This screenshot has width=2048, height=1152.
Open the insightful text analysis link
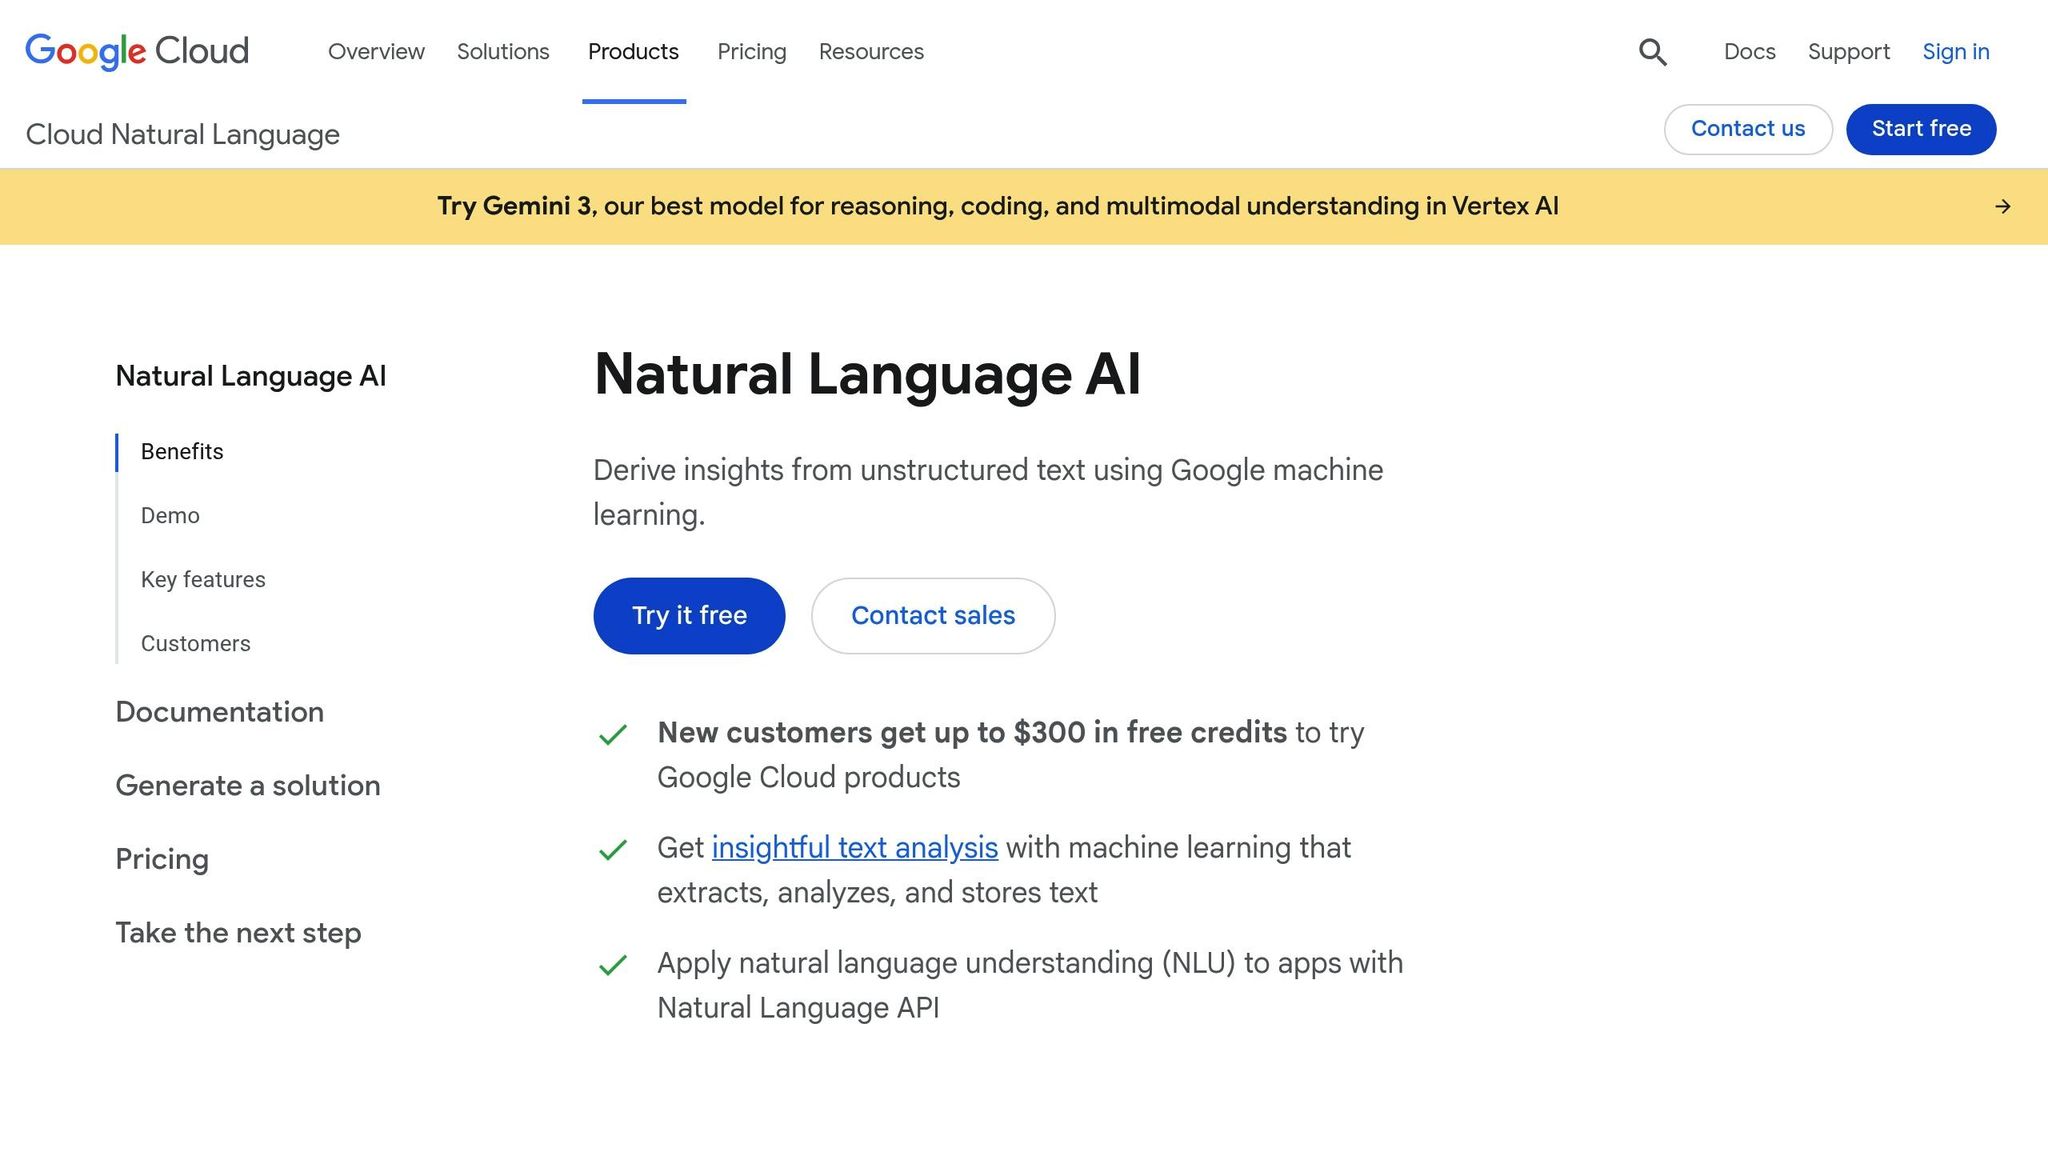tap(854, 847)
